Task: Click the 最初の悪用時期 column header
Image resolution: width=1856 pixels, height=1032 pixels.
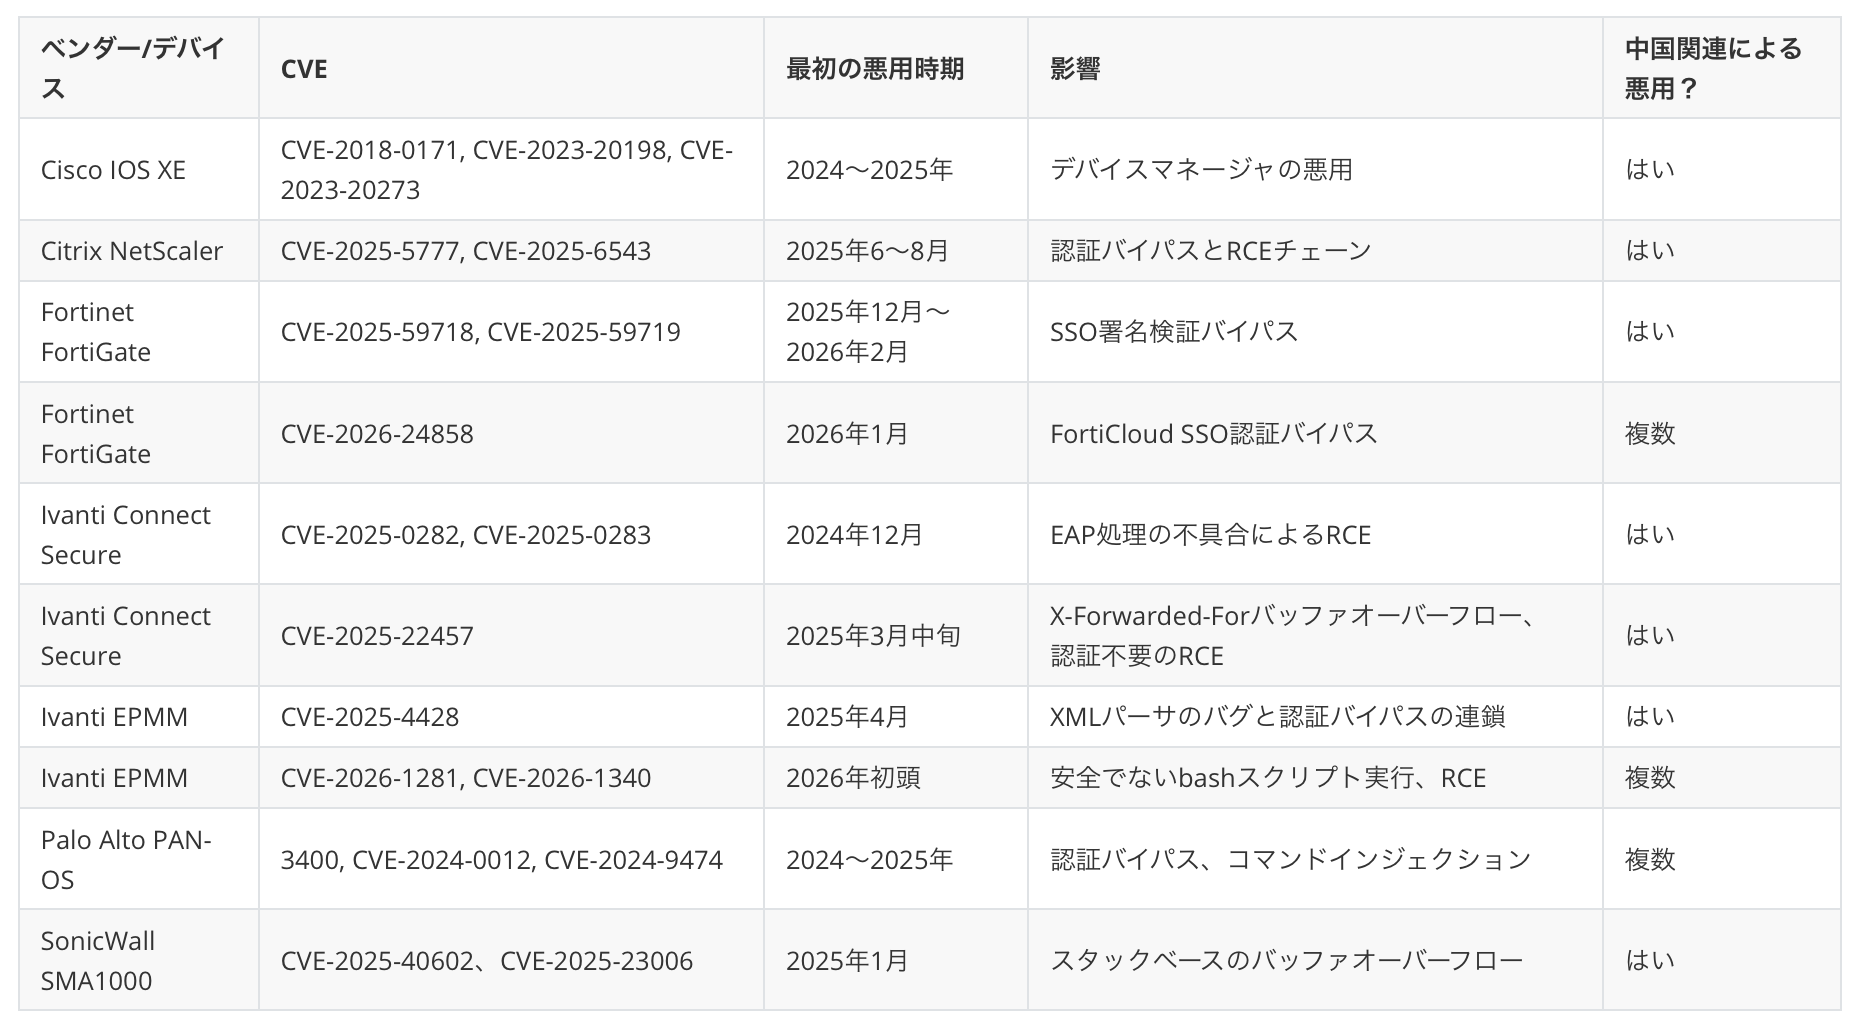Action: click(x=874, y=68)
